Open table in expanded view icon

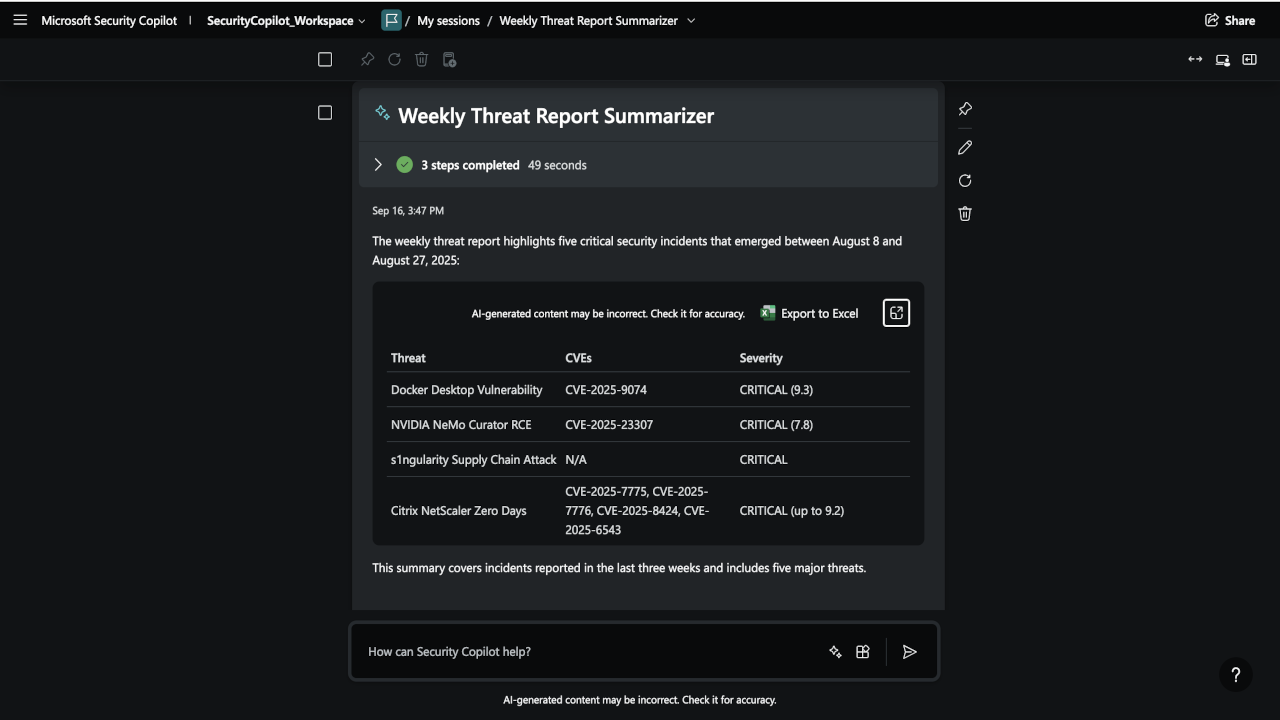896,313
